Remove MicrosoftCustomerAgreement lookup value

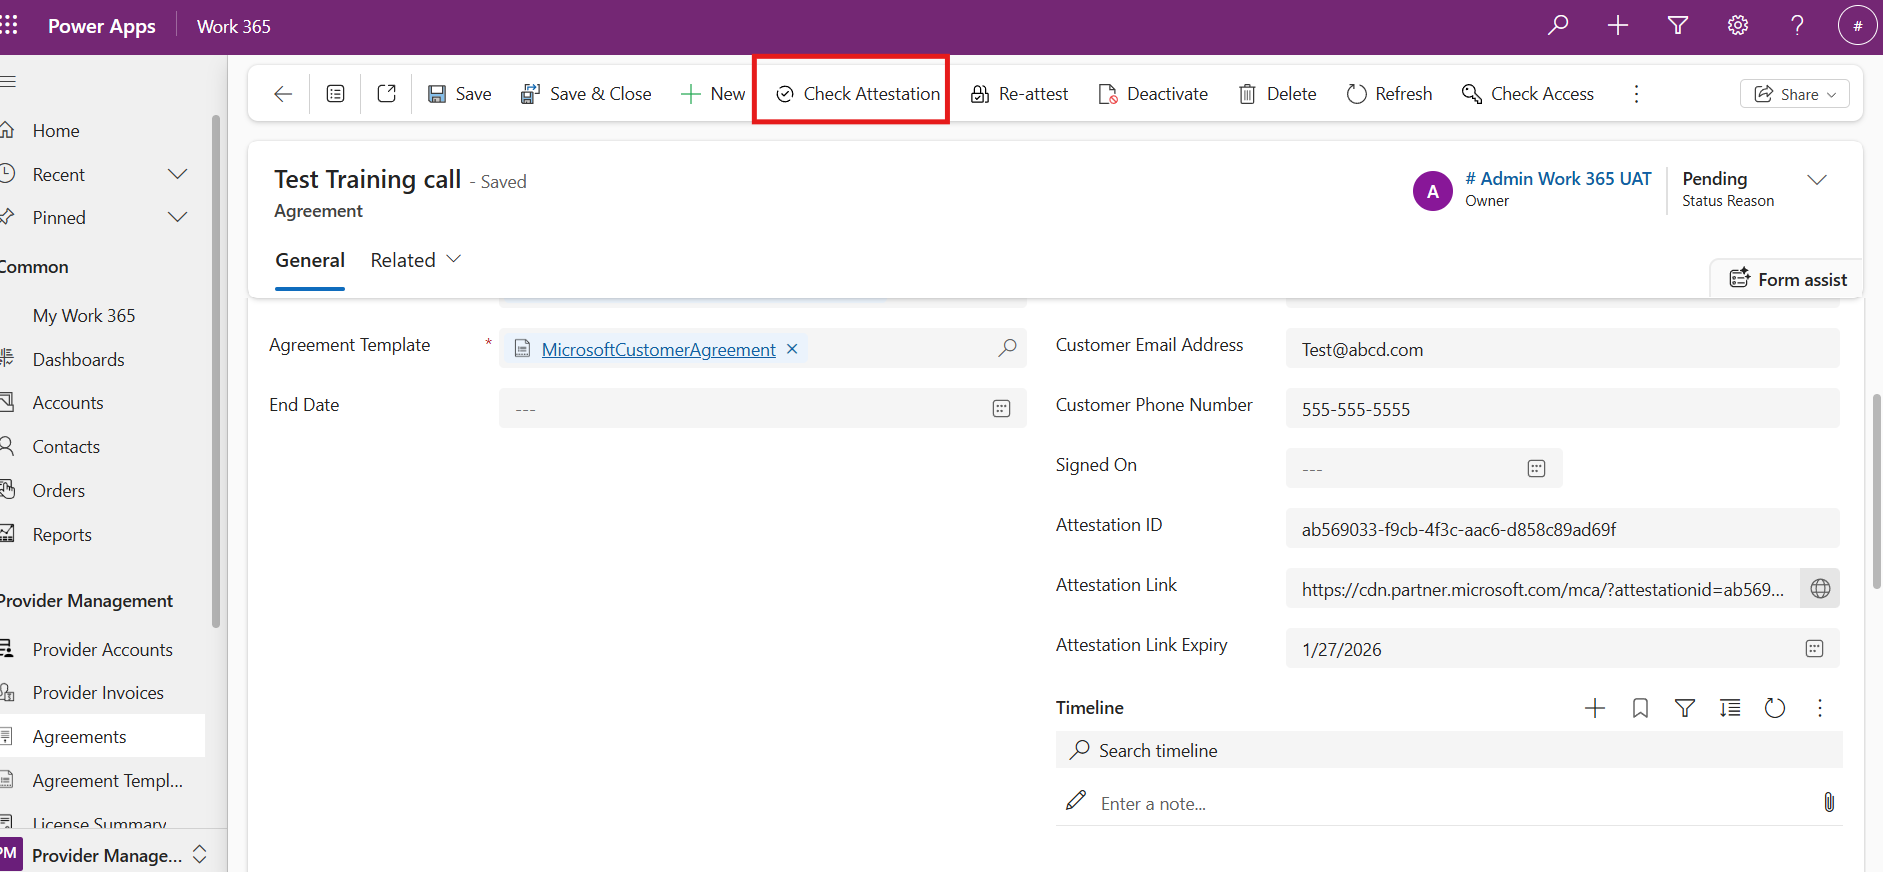(792, 349)
